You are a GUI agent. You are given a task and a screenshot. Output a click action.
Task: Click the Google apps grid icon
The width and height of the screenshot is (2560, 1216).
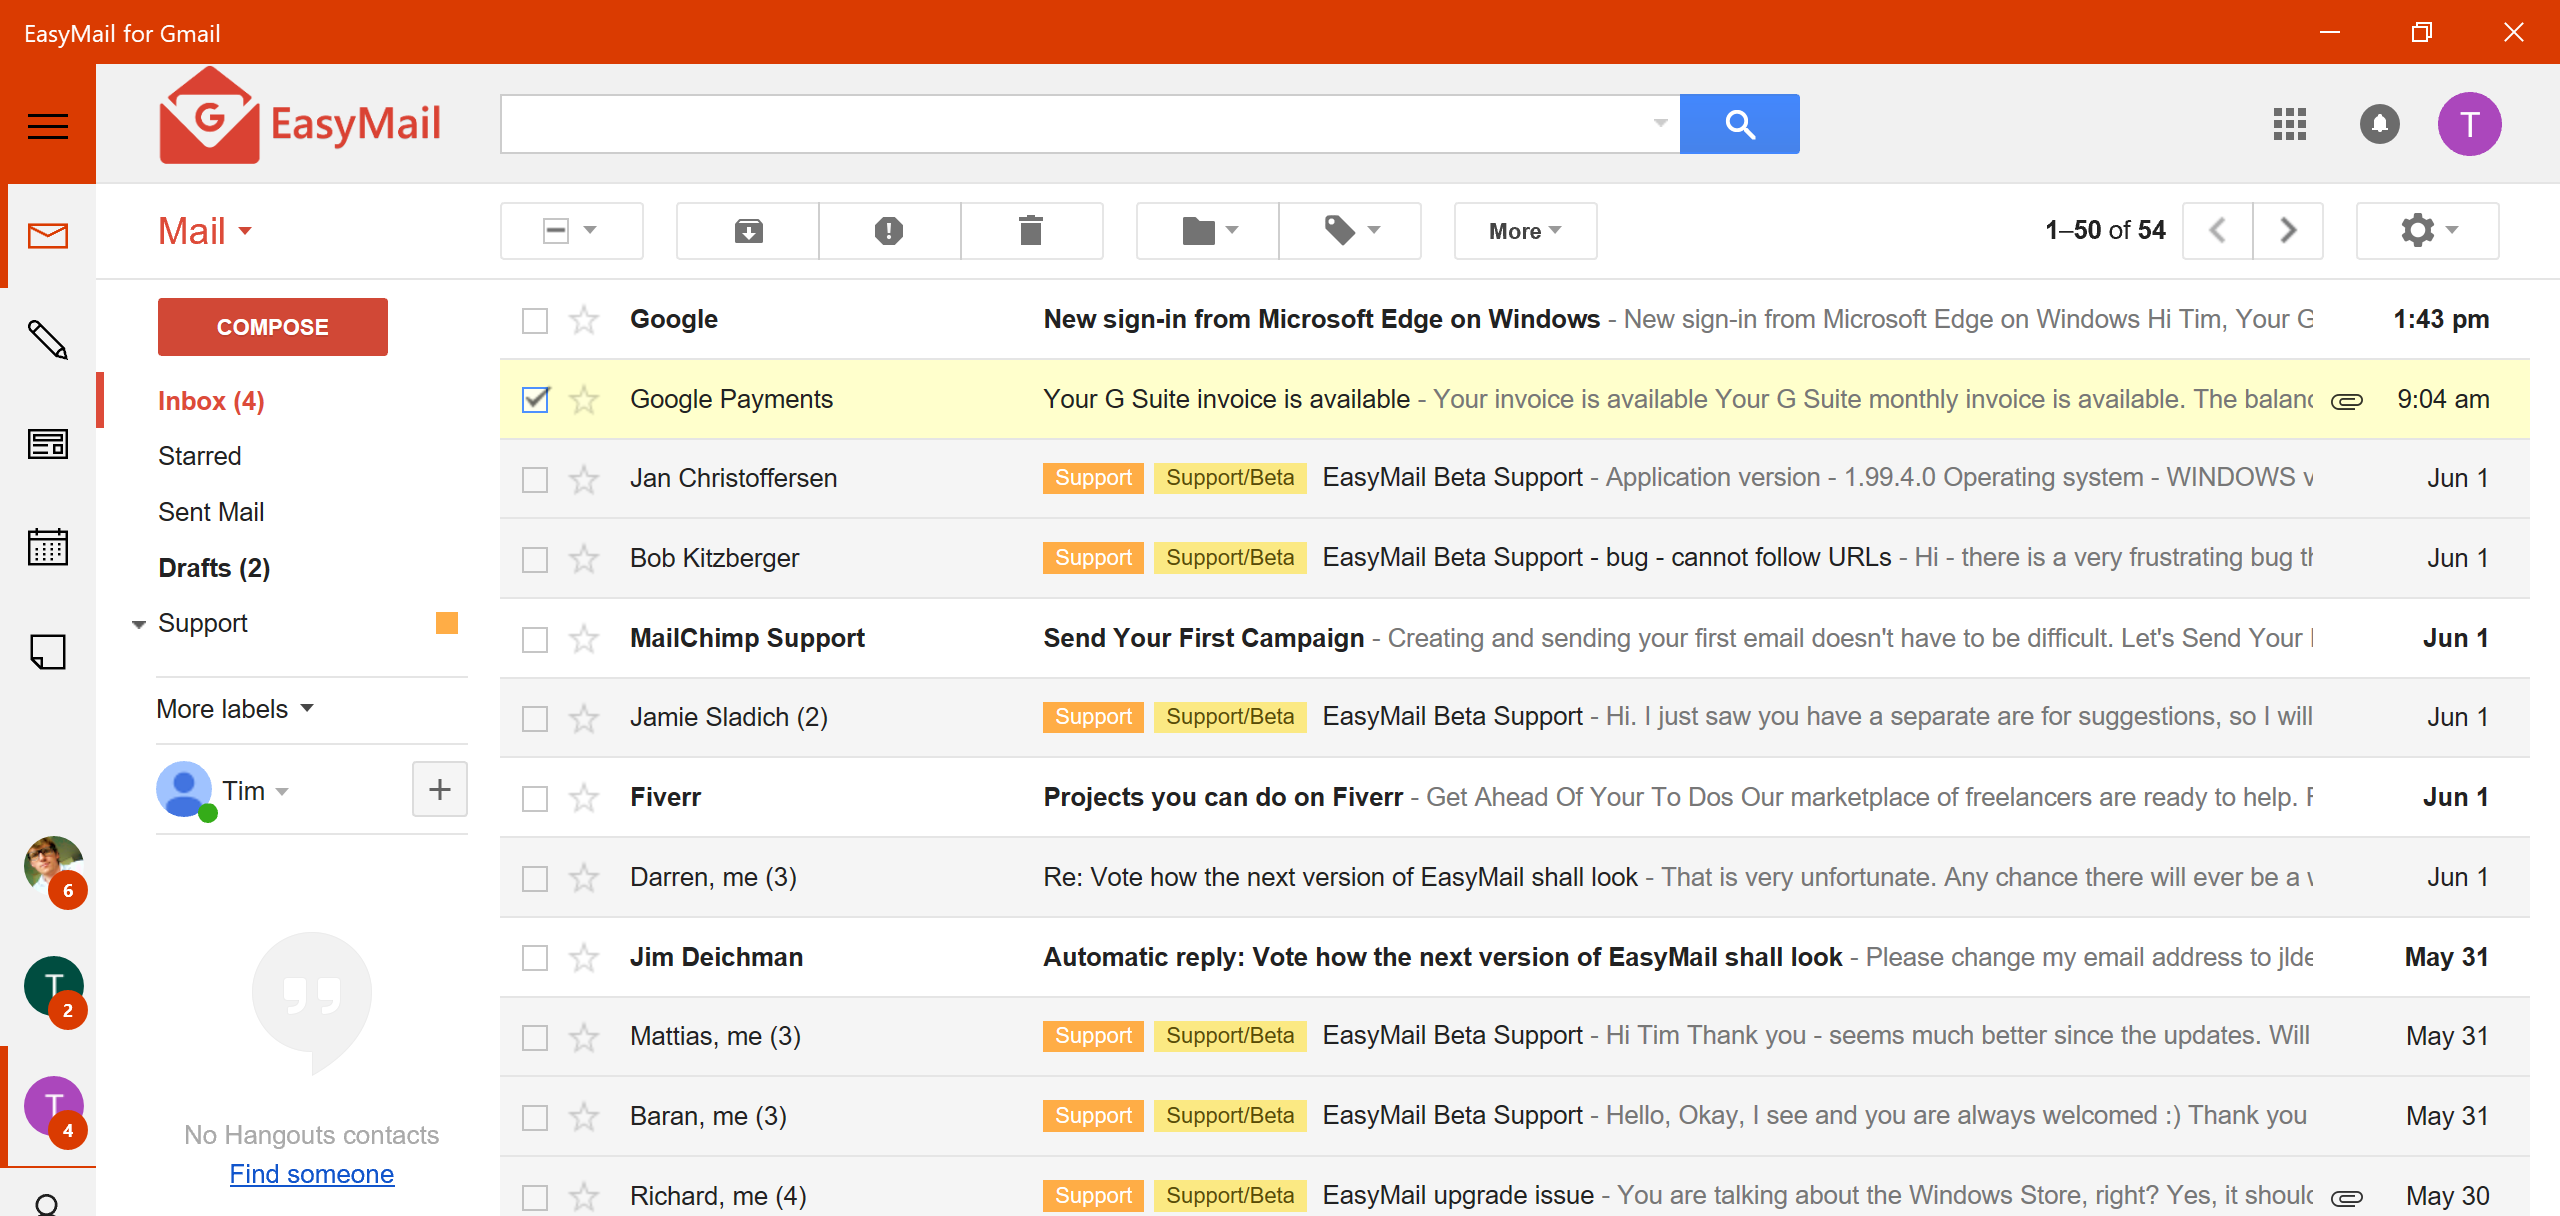pyautogui.click(x=2291, y=124)
